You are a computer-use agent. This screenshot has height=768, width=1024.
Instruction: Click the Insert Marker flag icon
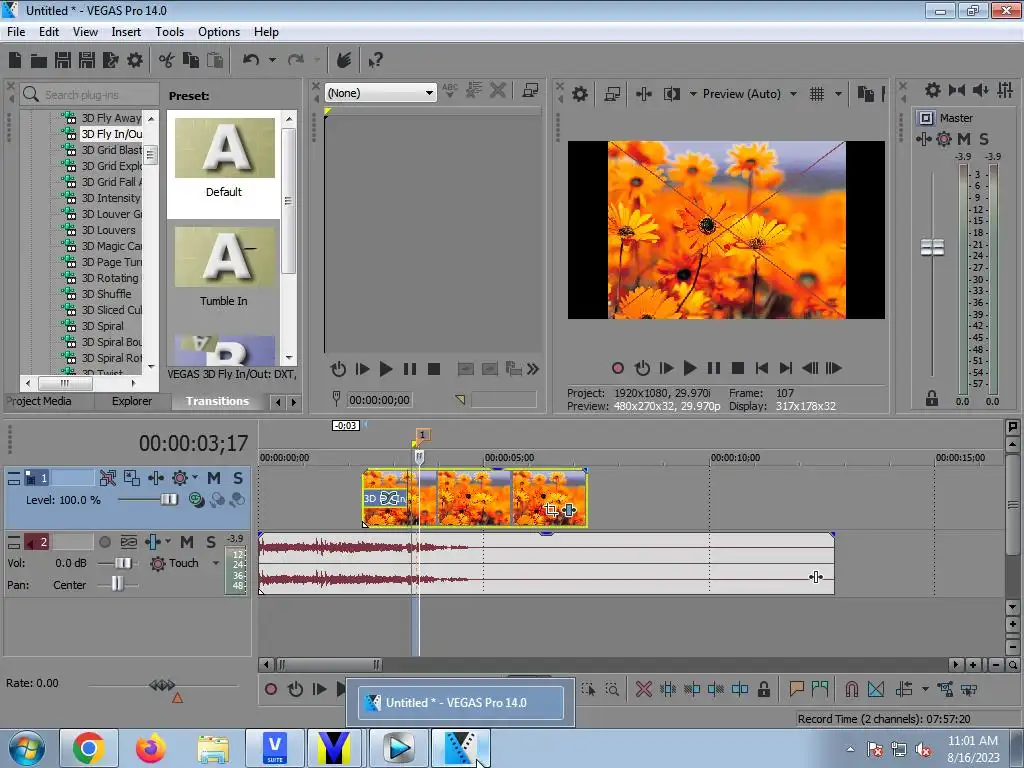tap(796, 689)
